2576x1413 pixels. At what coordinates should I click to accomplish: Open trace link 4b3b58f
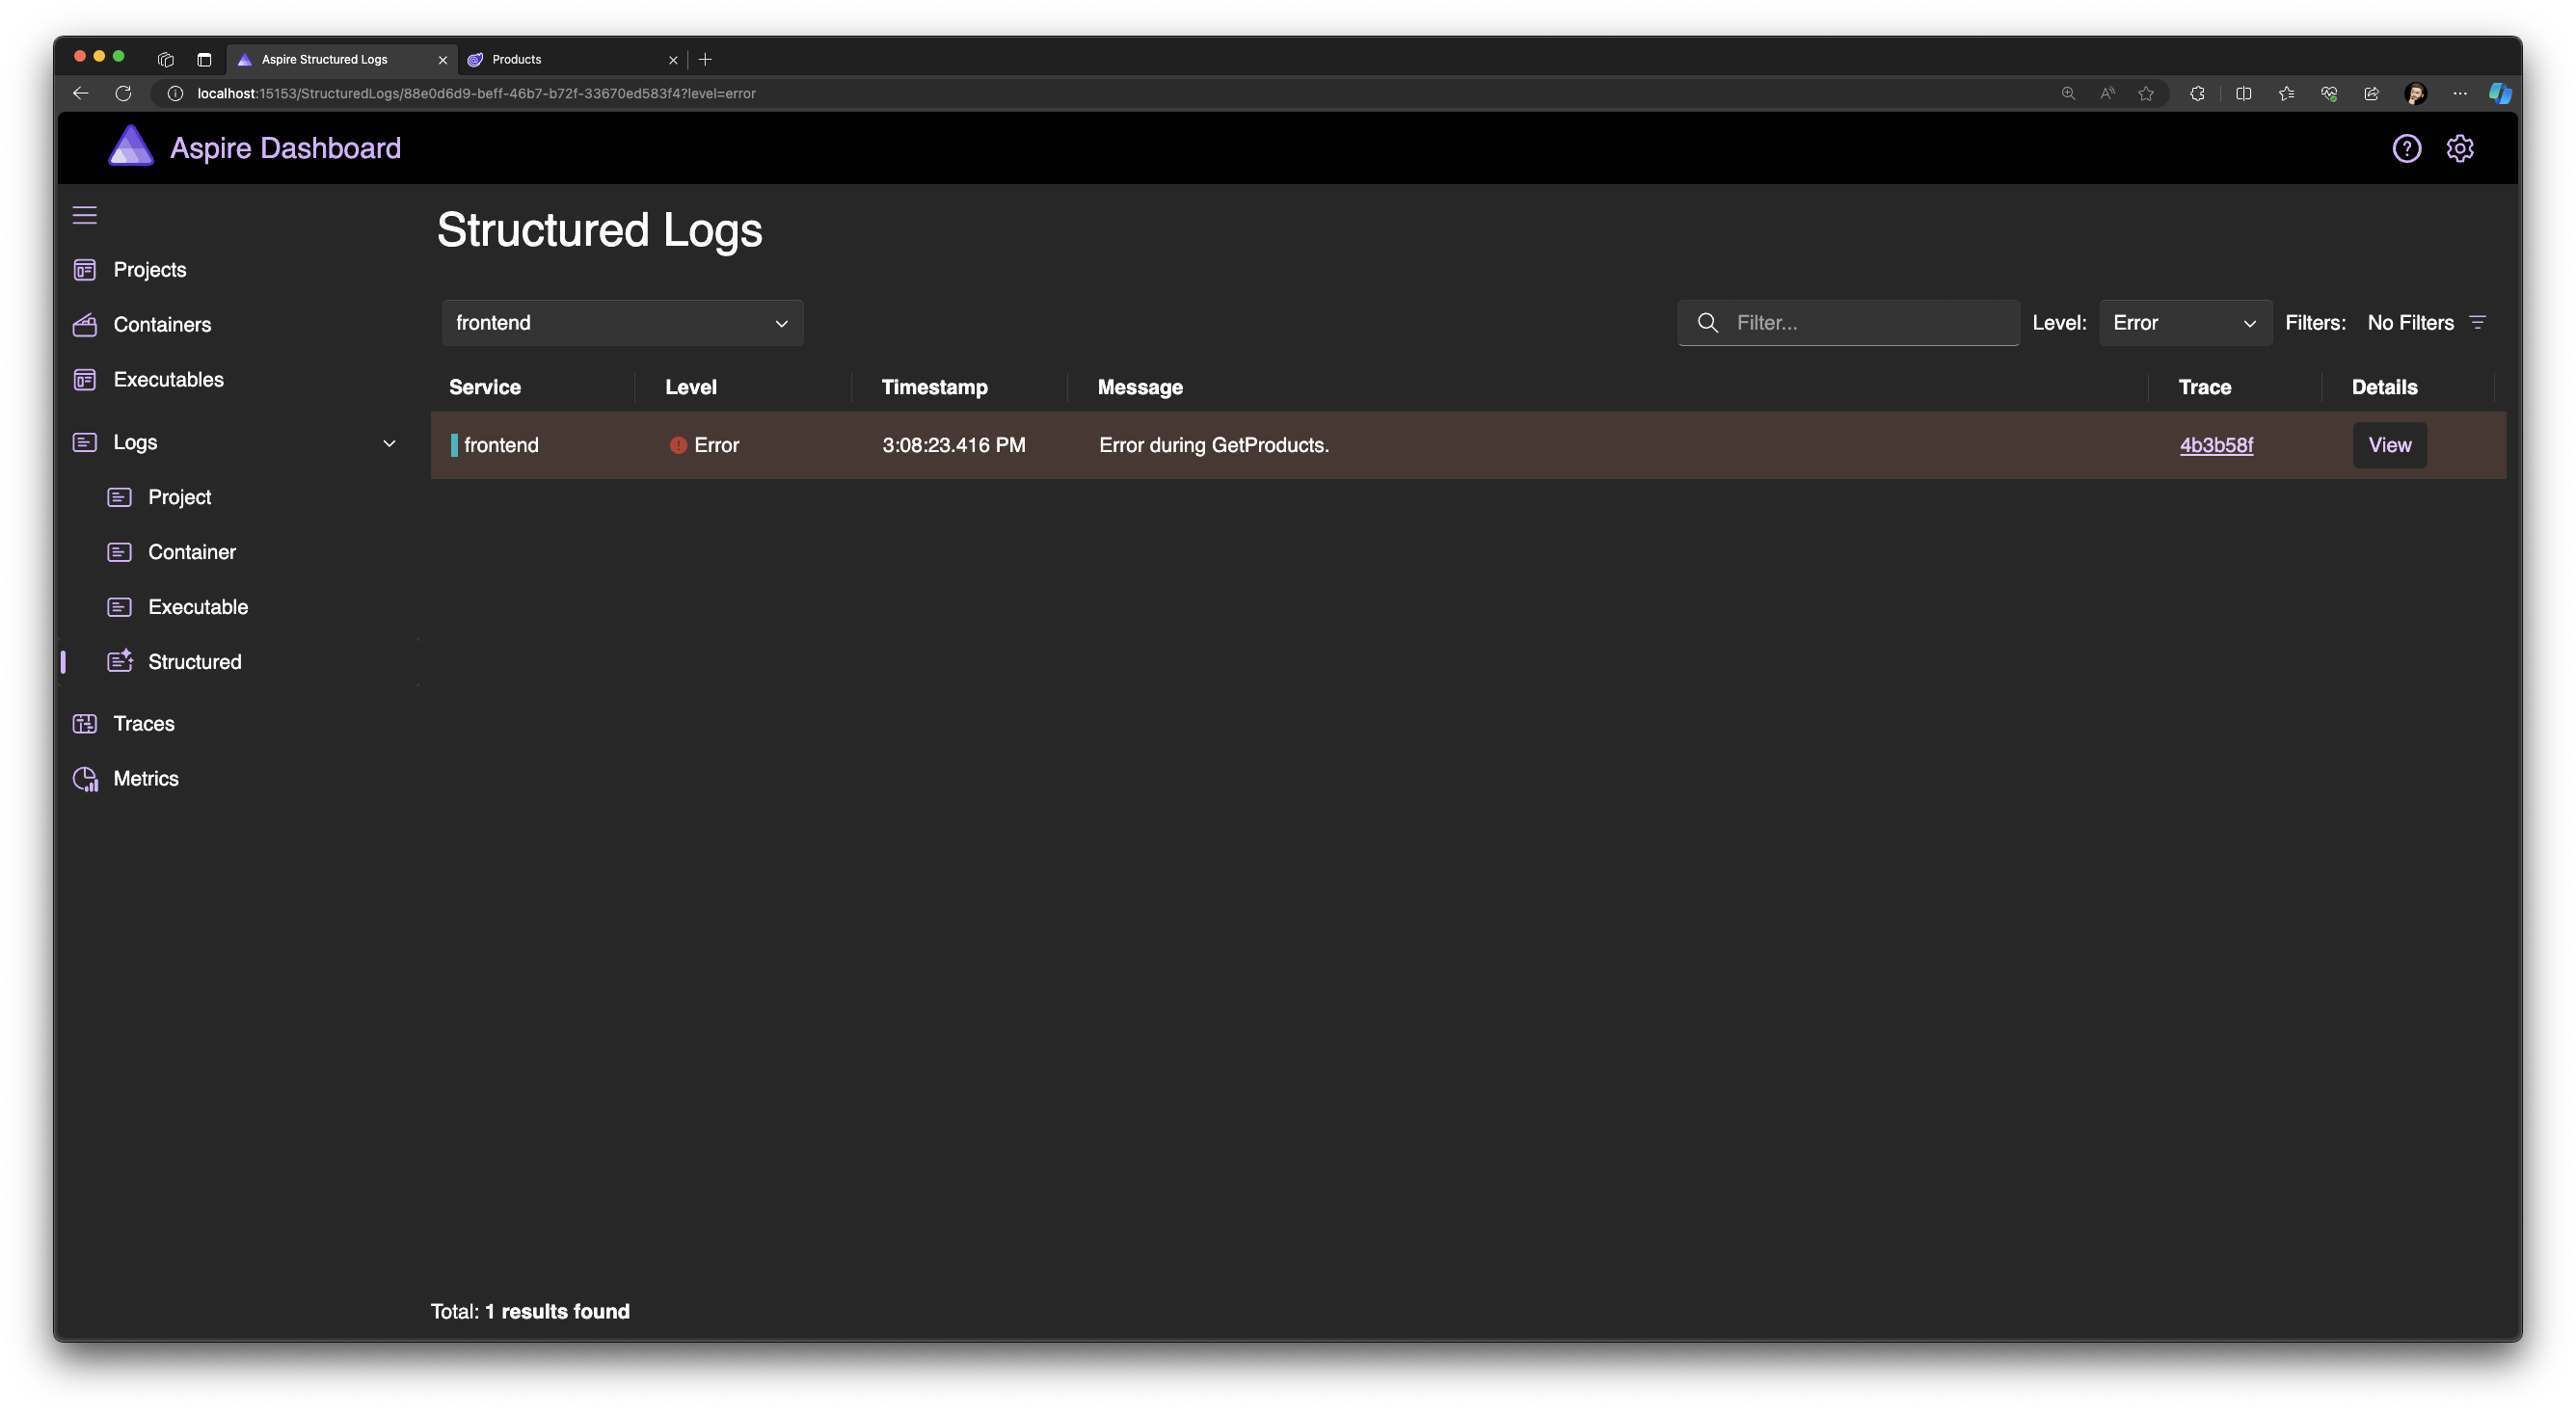2216,445
